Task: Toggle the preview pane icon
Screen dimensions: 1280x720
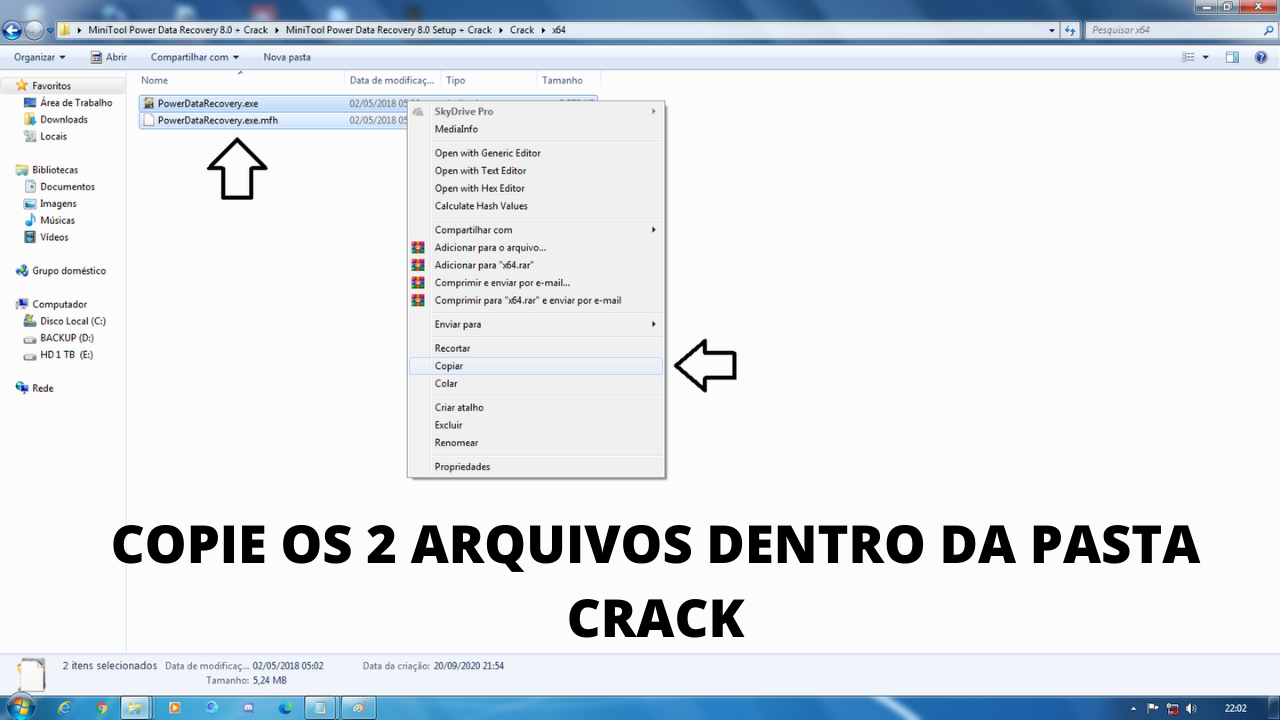Action: point(1233,57)
